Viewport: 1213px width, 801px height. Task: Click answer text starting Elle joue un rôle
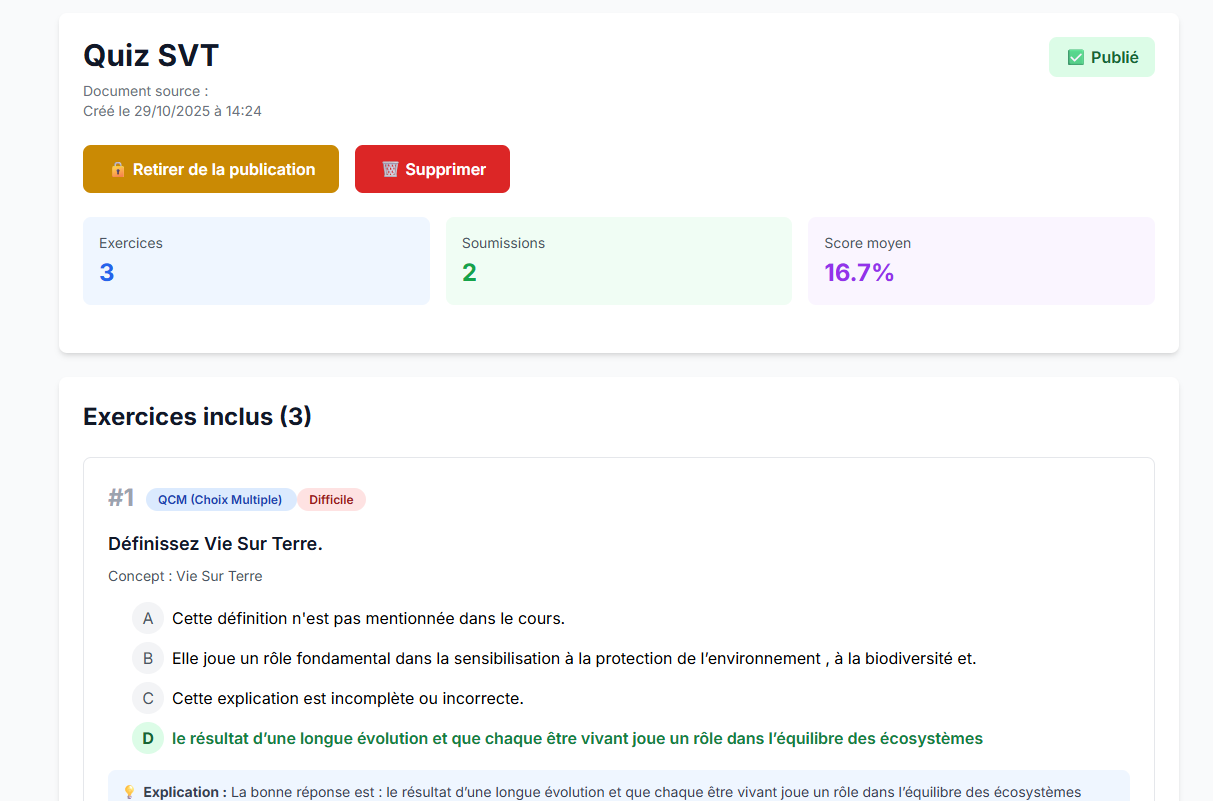pos(574,658)
